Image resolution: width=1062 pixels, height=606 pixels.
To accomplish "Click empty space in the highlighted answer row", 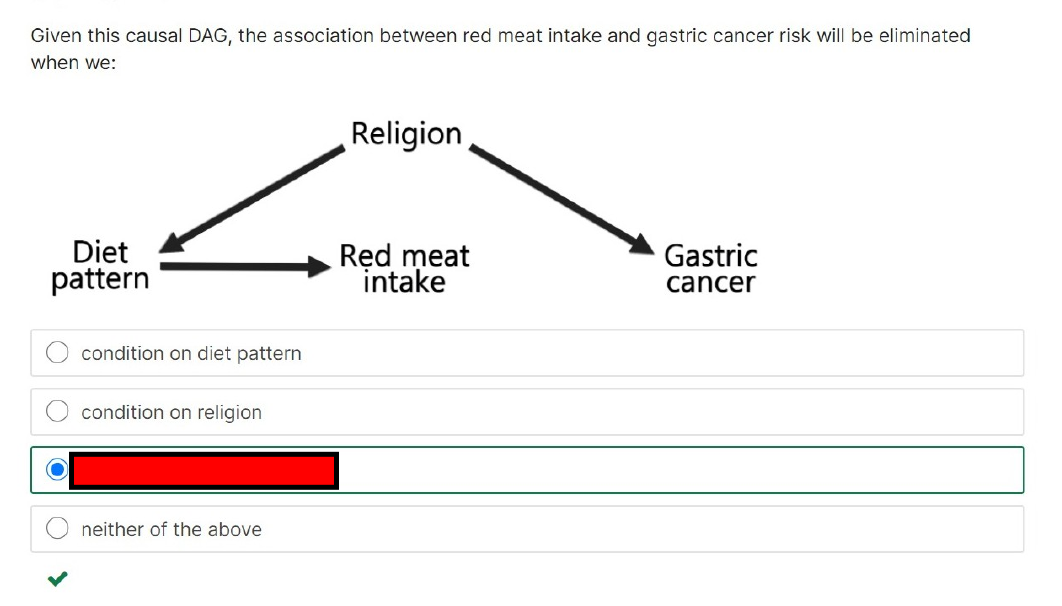I will pyautogui.click(x=677, y=470).
